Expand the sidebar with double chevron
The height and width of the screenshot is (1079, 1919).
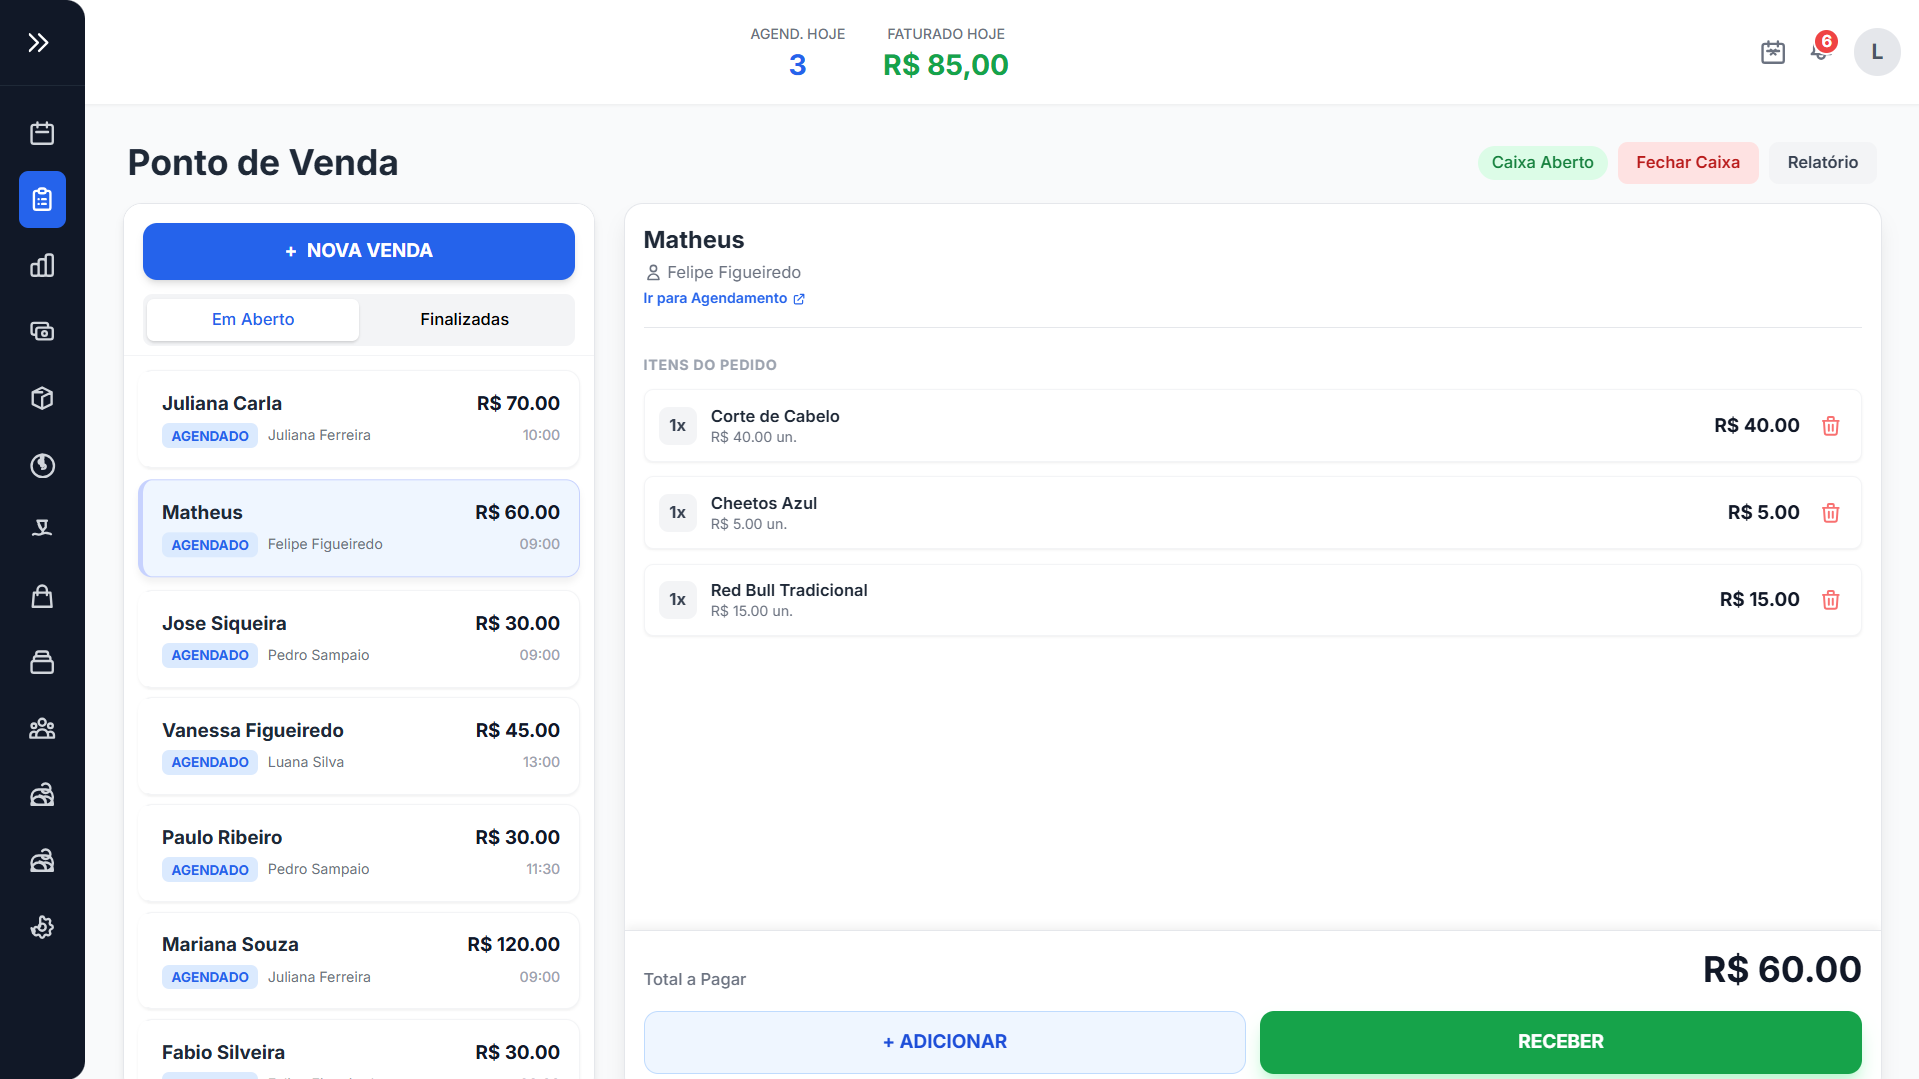tap(38, 42)
